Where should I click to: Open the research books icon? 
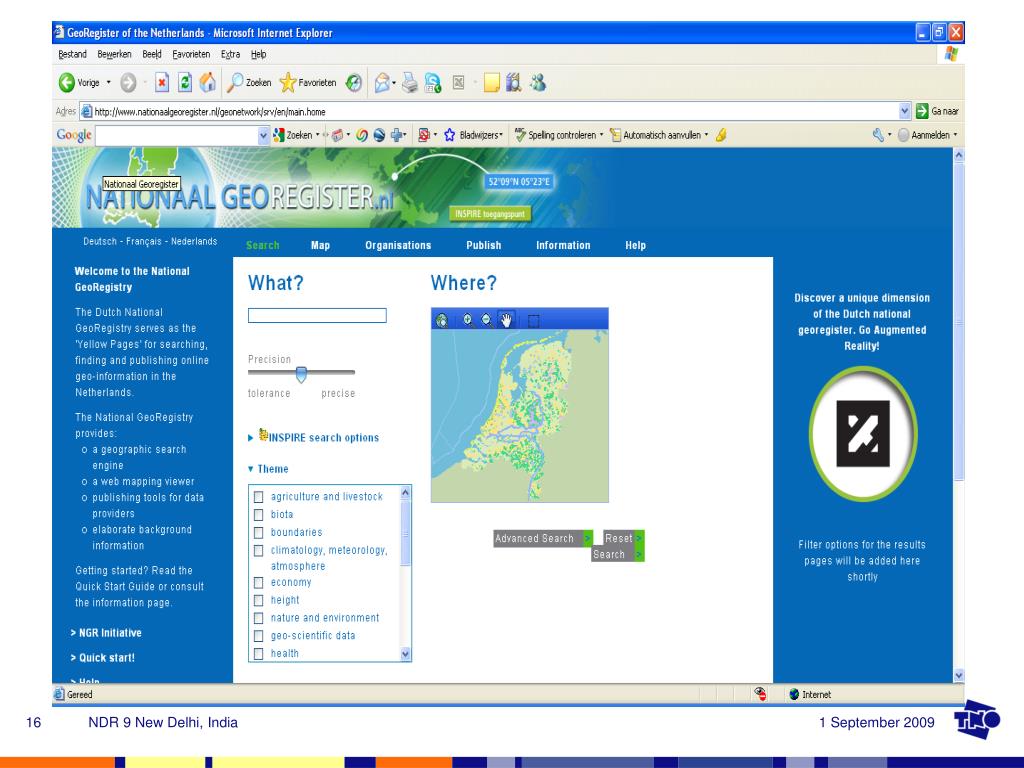(514, 82)
